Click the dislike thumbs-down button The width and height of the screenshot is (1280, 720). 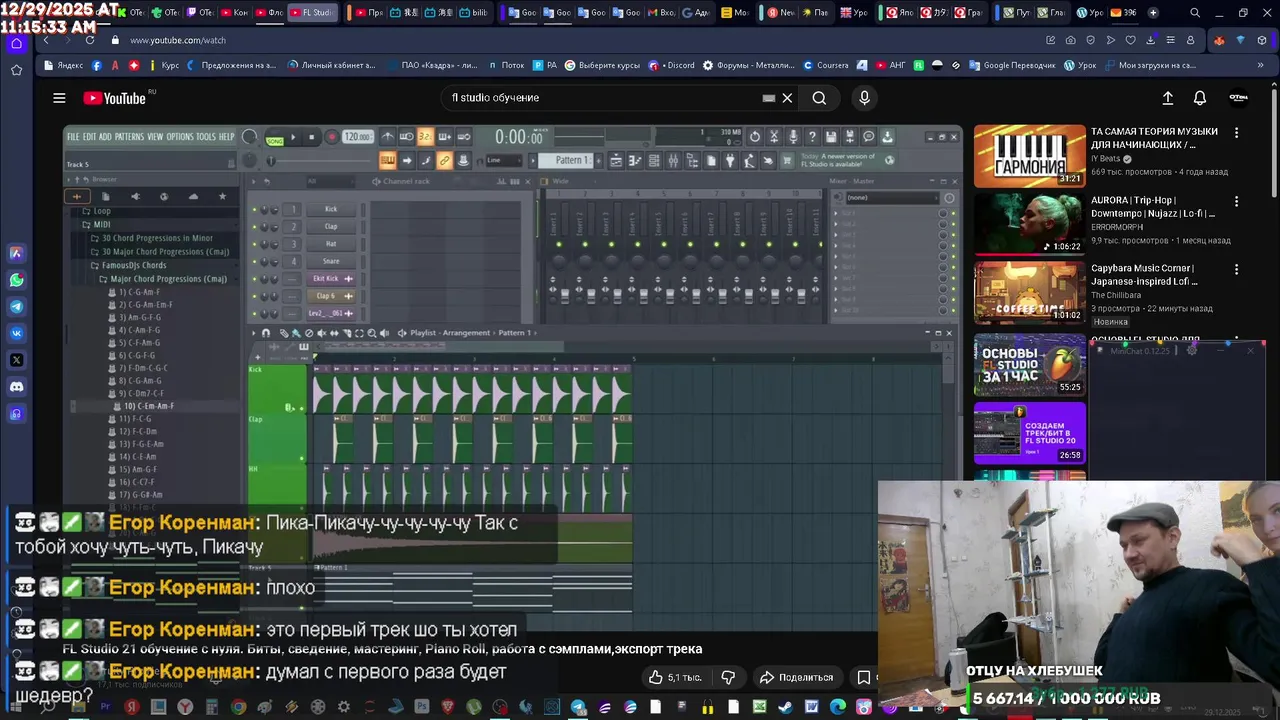click(x=728, y=677)
